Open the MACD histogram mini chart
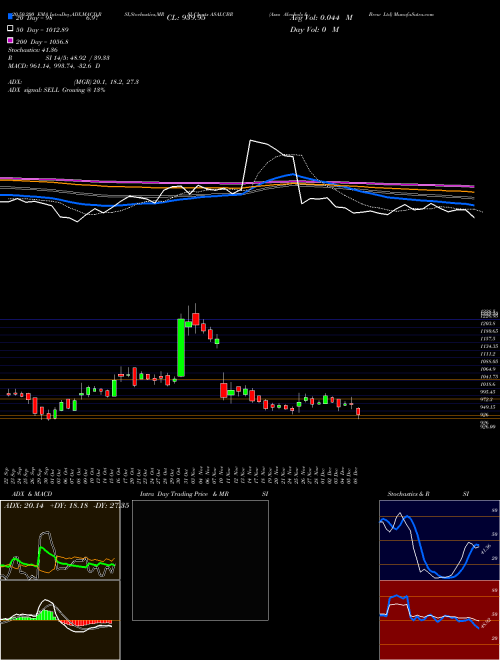The image size is (500, 660). point(60,620)
